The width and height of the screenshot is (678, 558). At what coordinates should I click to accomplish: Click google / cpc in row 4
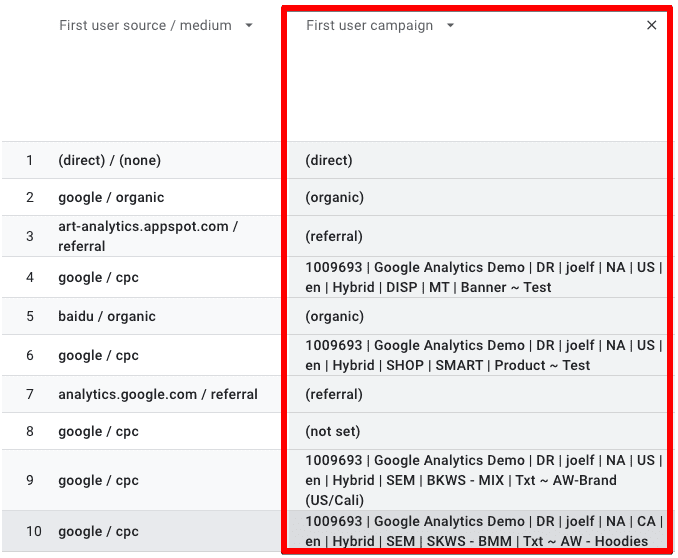point(98,277)
